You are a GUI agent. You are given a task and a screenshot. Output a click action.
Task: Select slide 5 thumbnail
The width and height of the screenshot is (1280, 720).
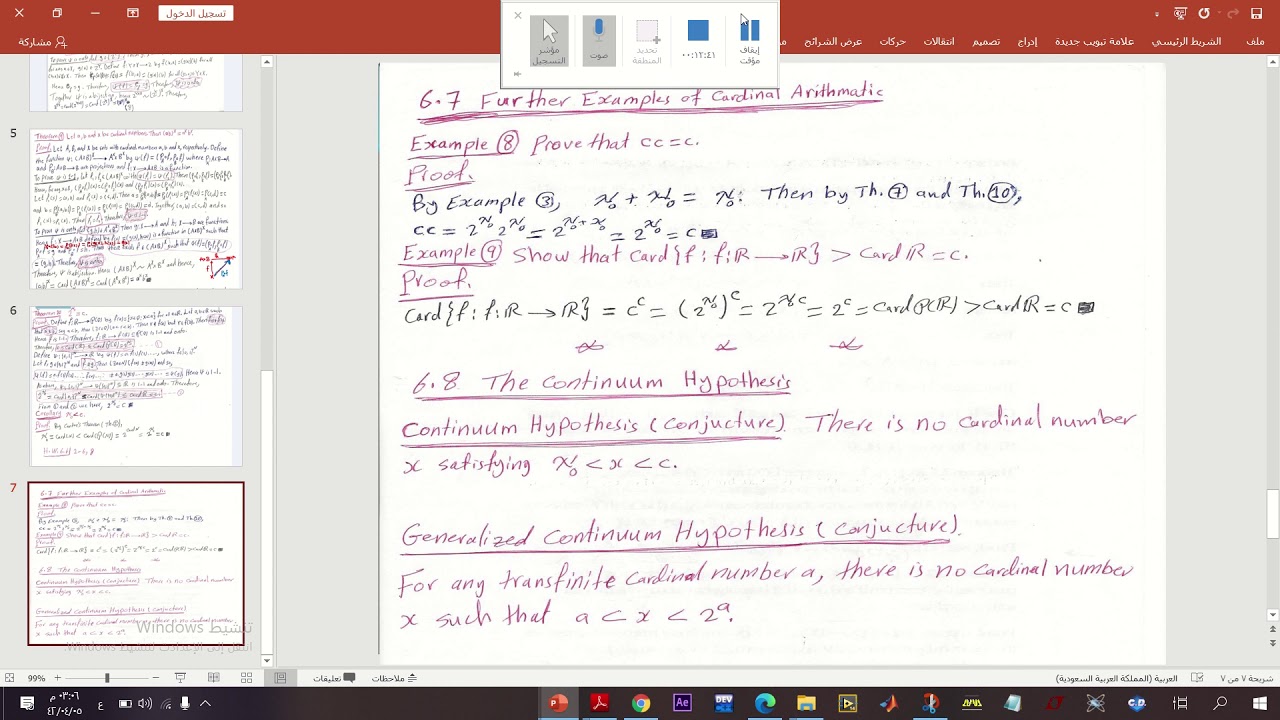coord(136,209)
